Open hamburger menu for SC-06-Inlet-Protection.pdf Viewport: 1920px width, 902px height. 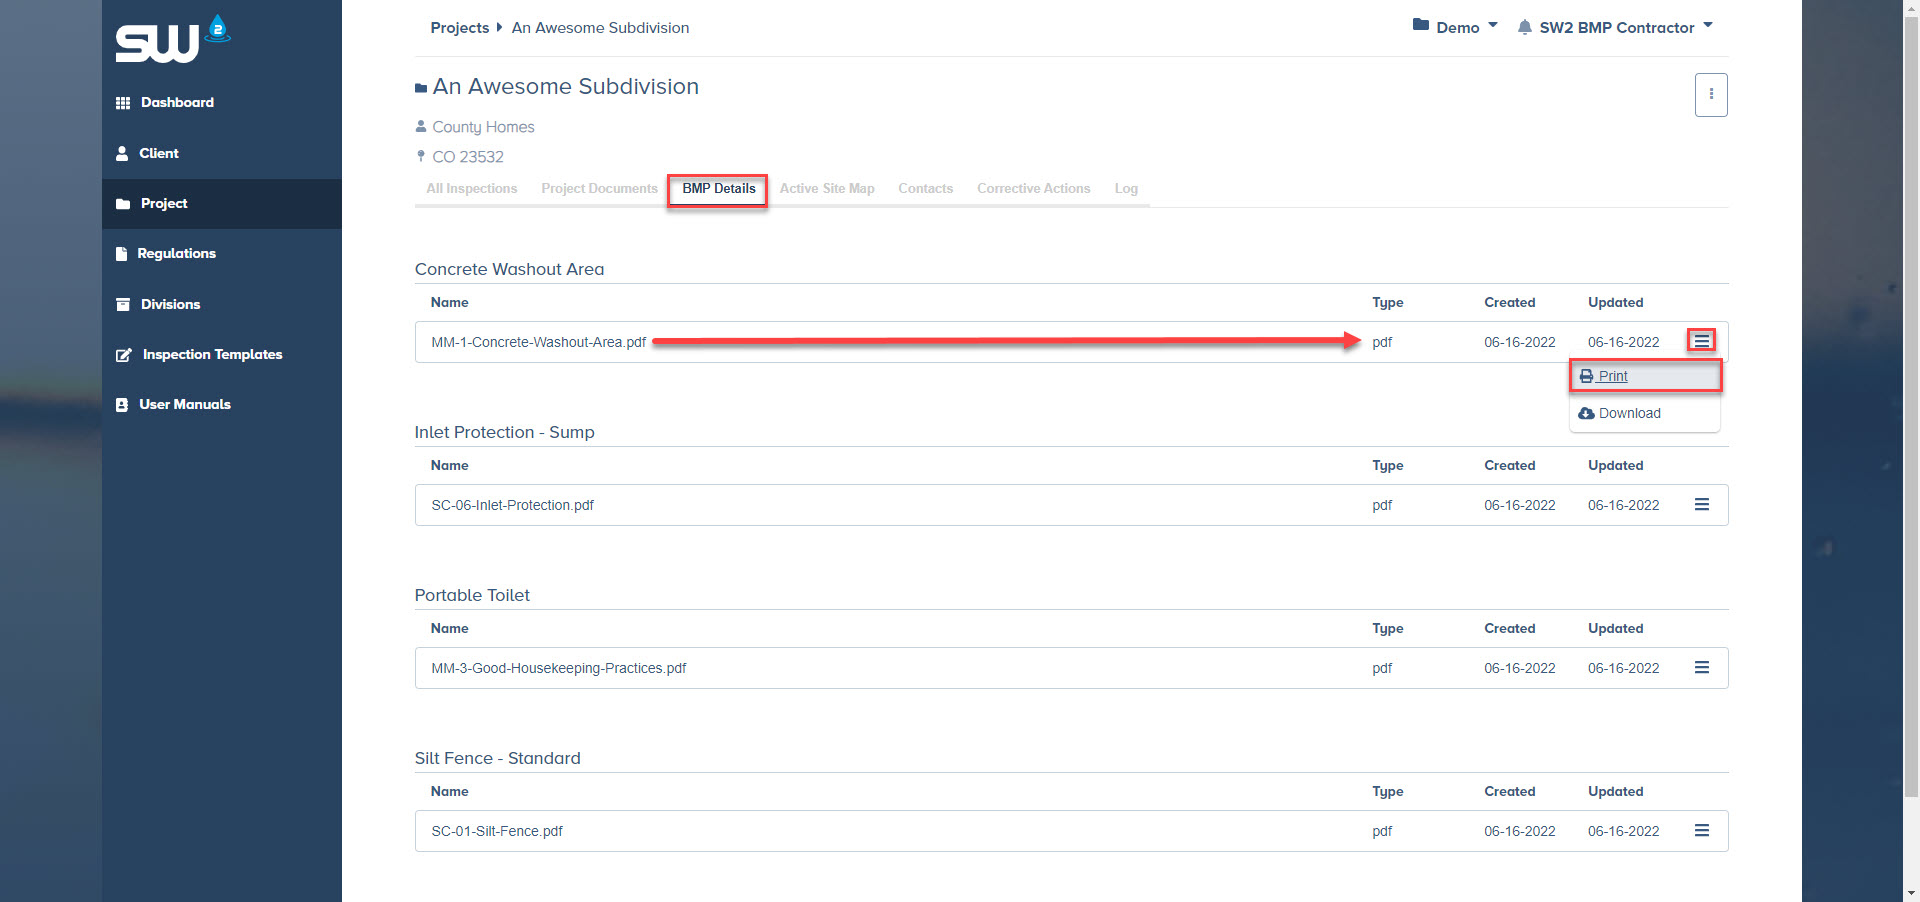tap(1701, 505)
